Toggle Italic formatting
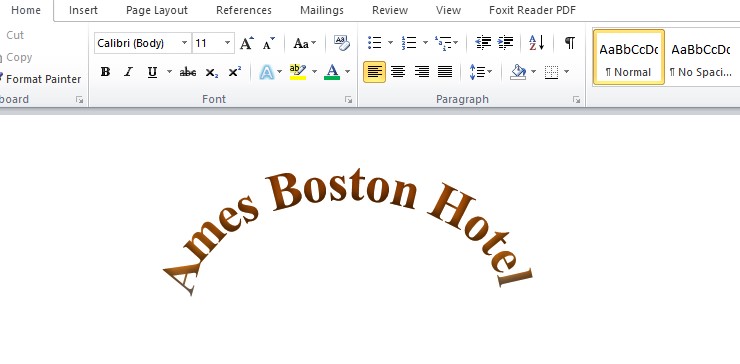The width and height of the screenshot is (740, 364). pos(128,72)
